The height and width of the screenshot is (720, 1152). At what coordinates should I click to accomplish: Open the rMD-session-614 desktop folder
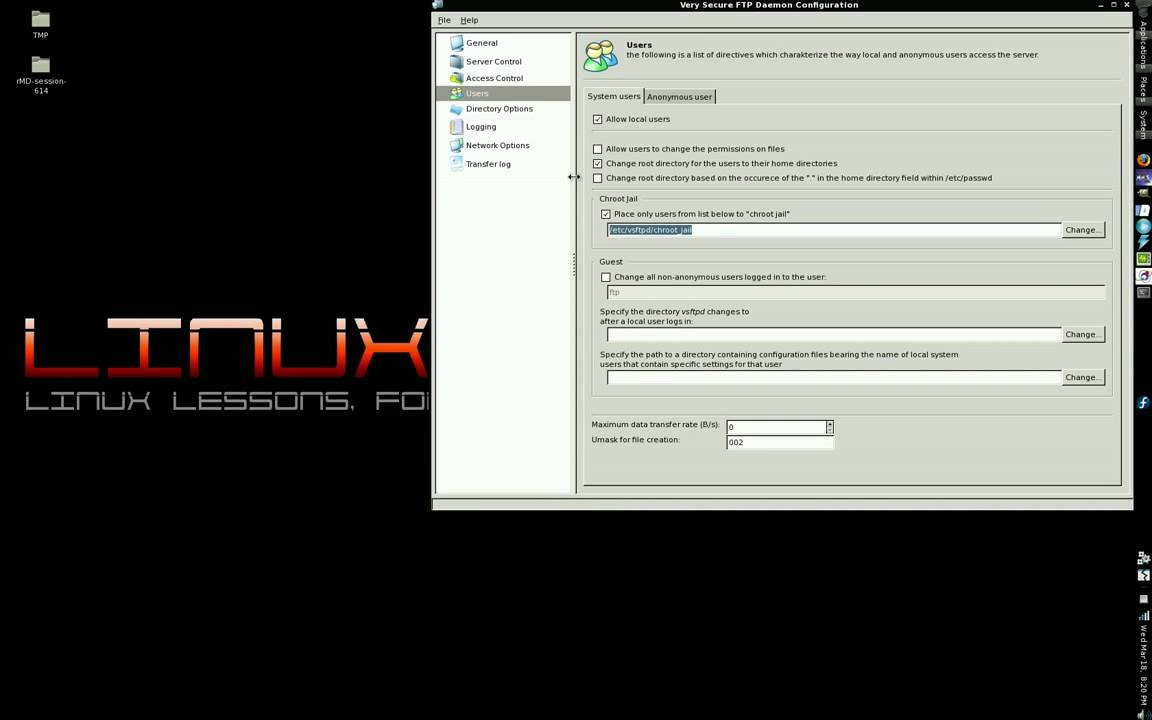41,75
